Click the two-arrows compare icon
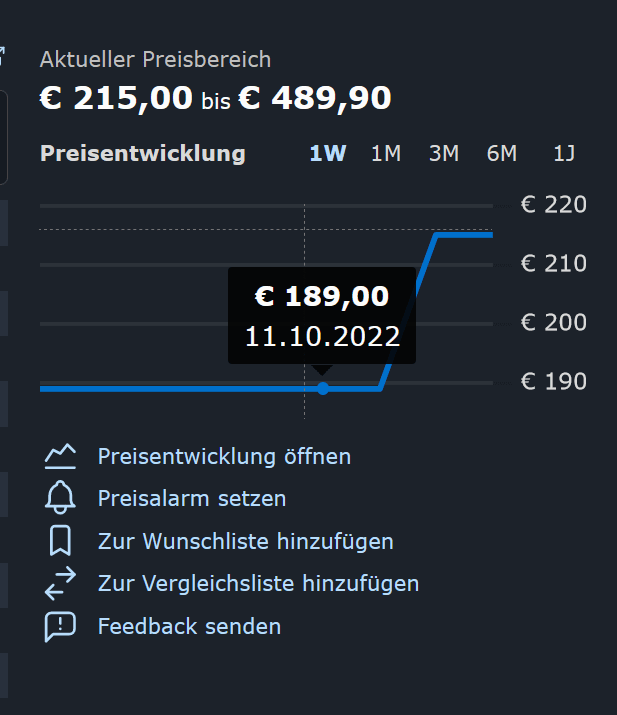 [x=60, y=583]
